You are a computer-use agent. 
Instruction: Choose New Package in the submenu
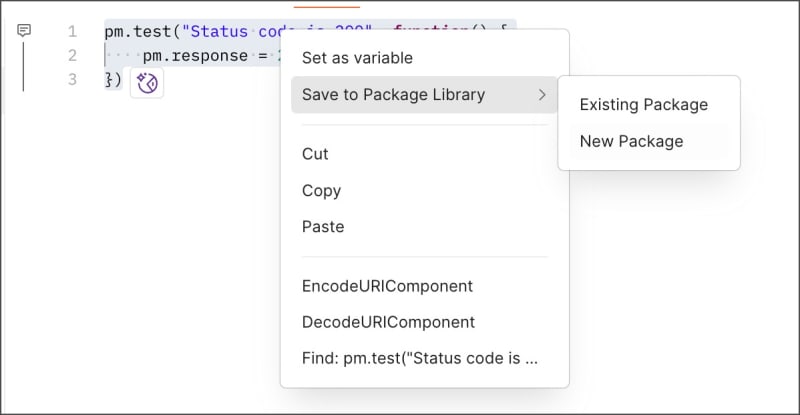(631, 141)
